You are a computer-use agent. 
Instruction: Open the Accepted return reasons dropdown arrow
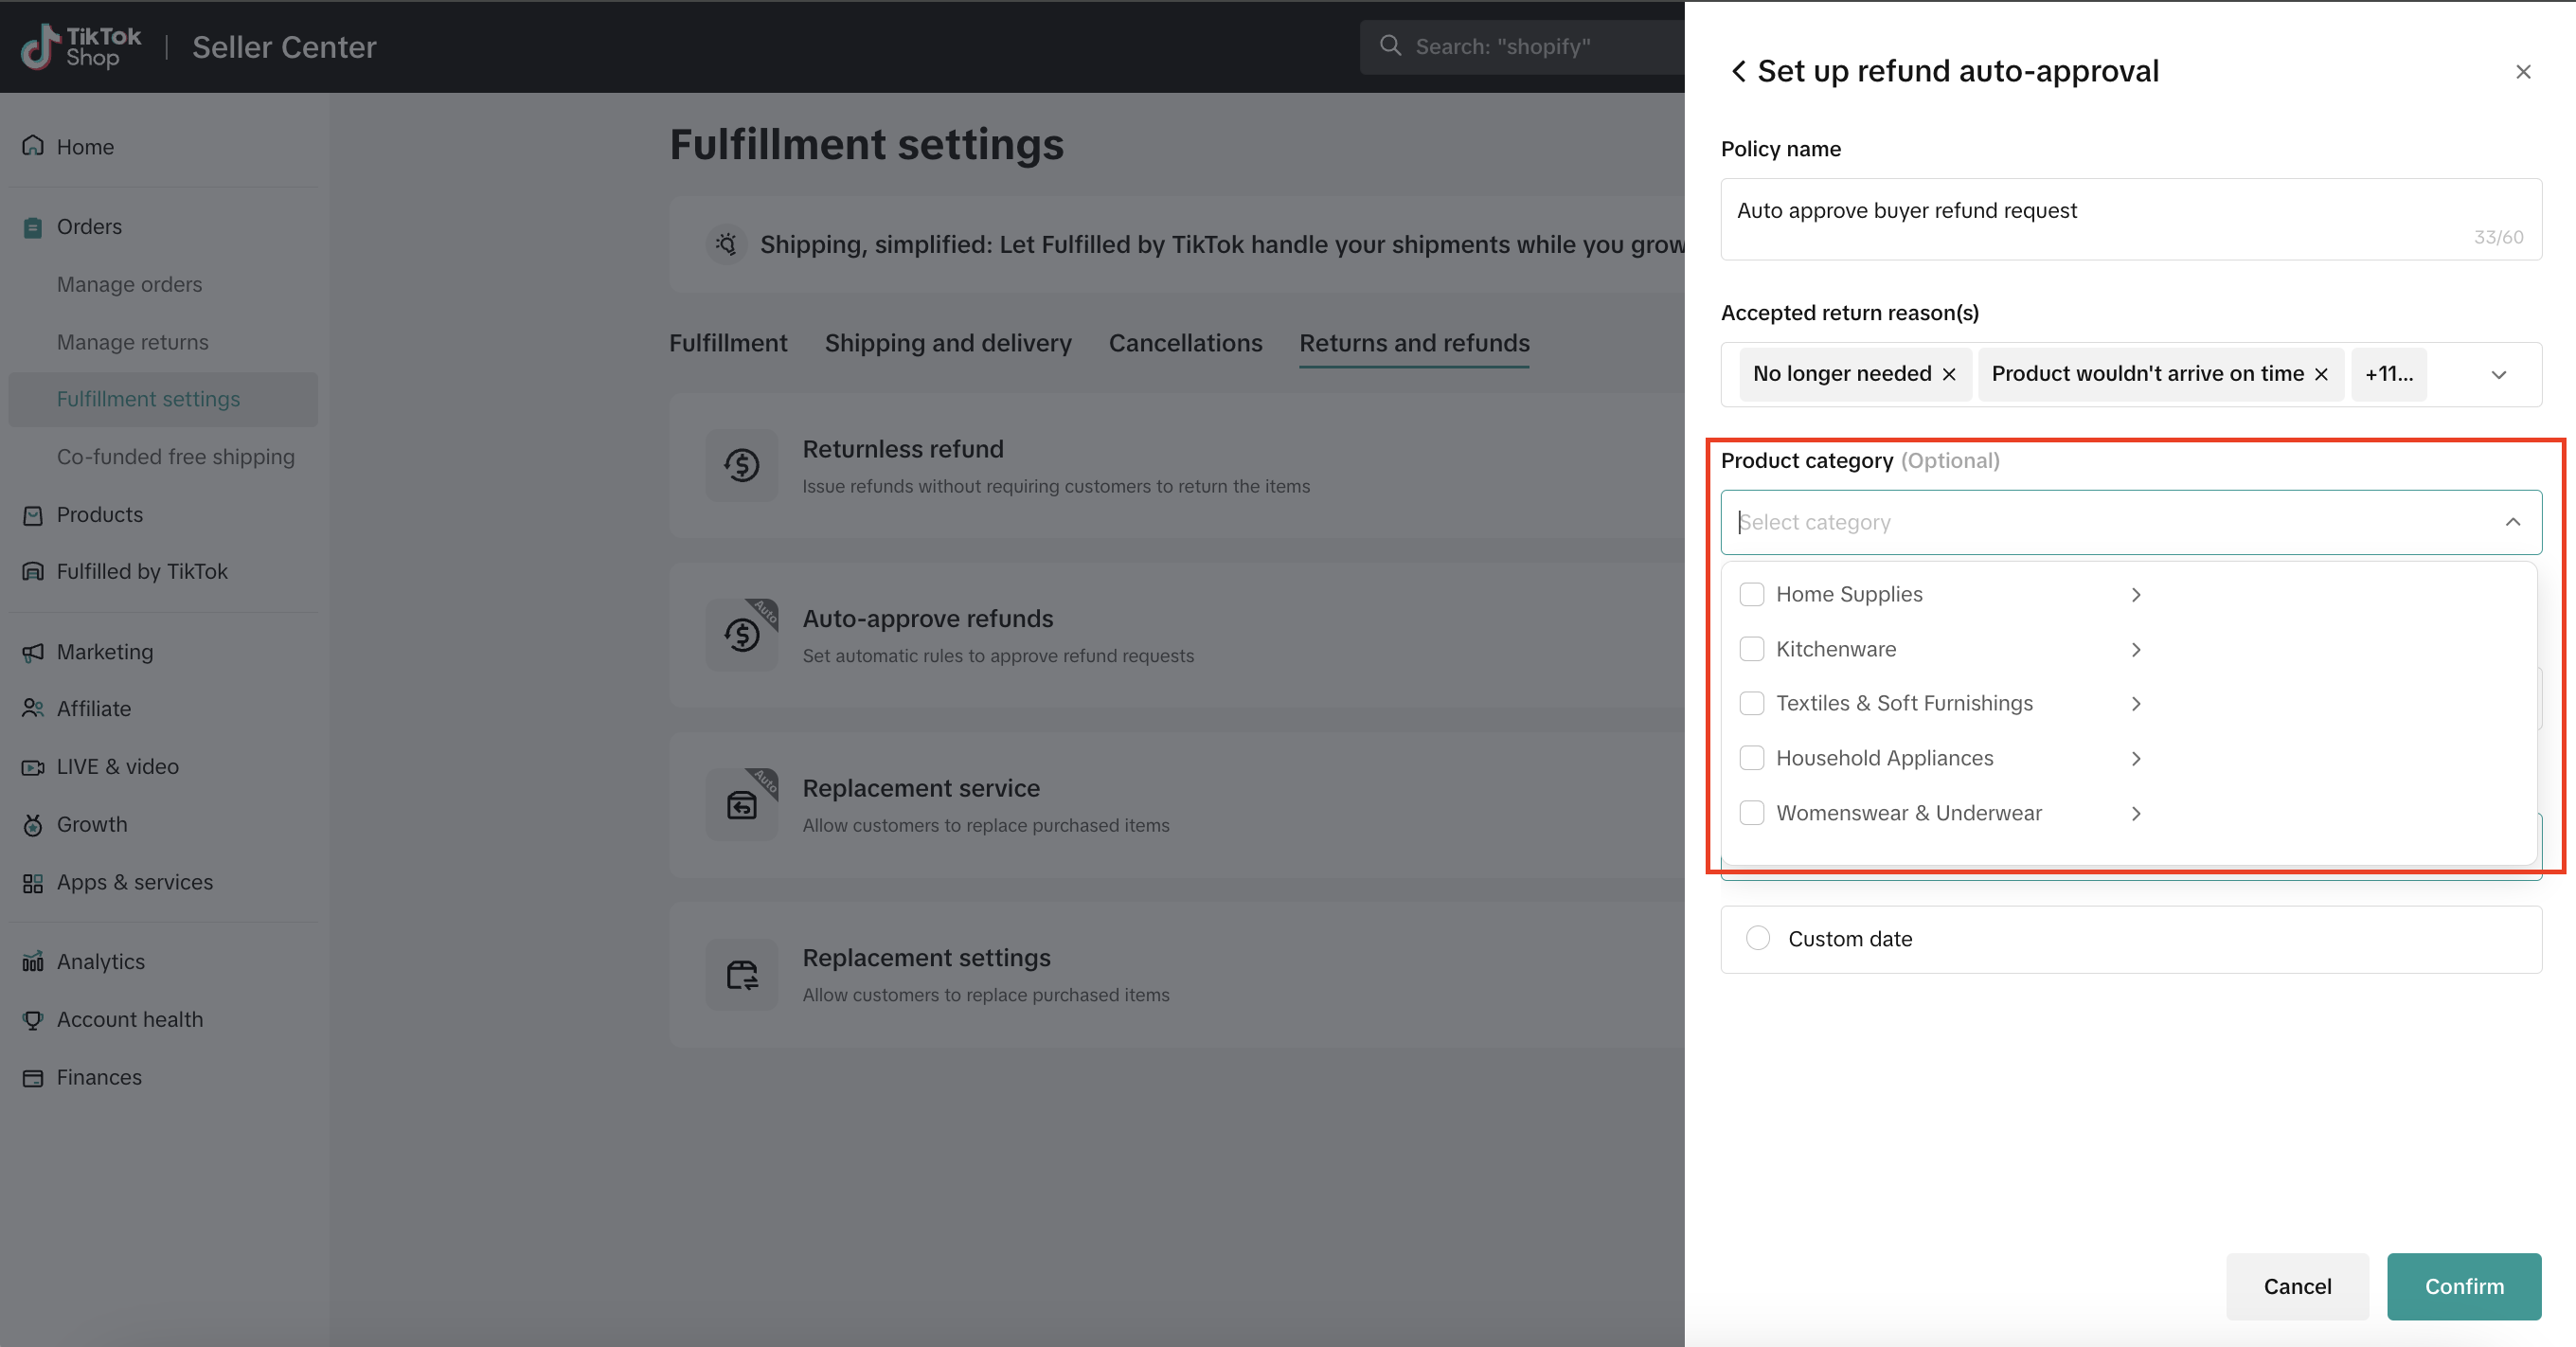tap(2498, 375)
